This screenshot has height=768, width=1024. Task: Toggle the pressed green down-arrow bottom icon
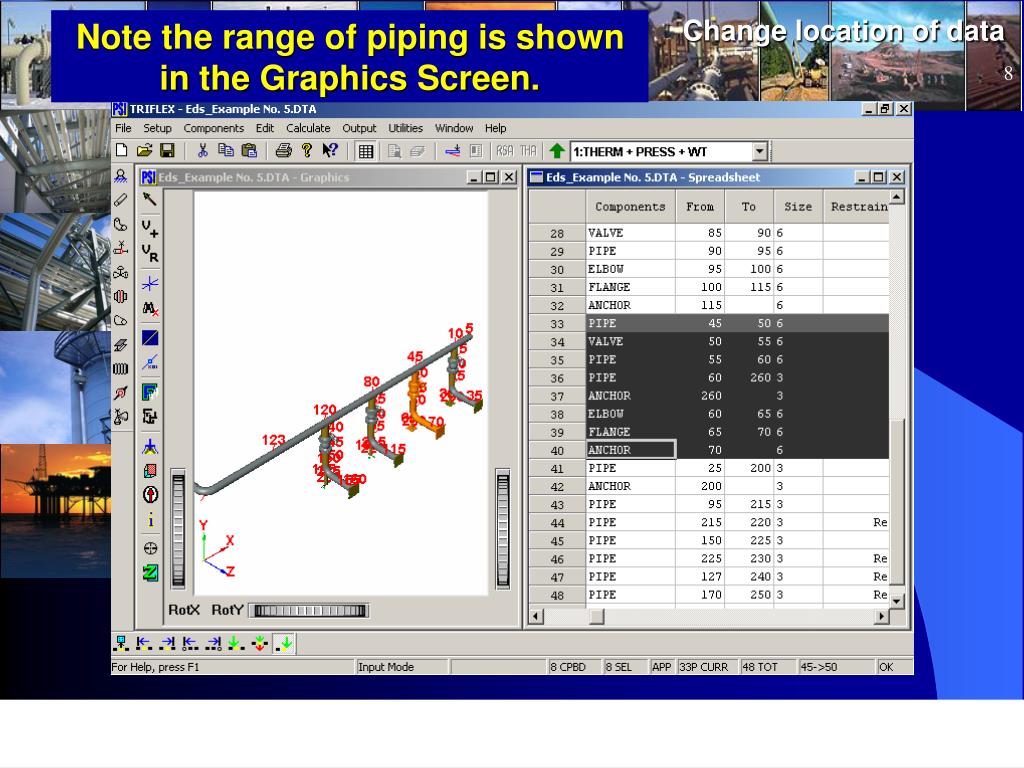coord(284,644)
